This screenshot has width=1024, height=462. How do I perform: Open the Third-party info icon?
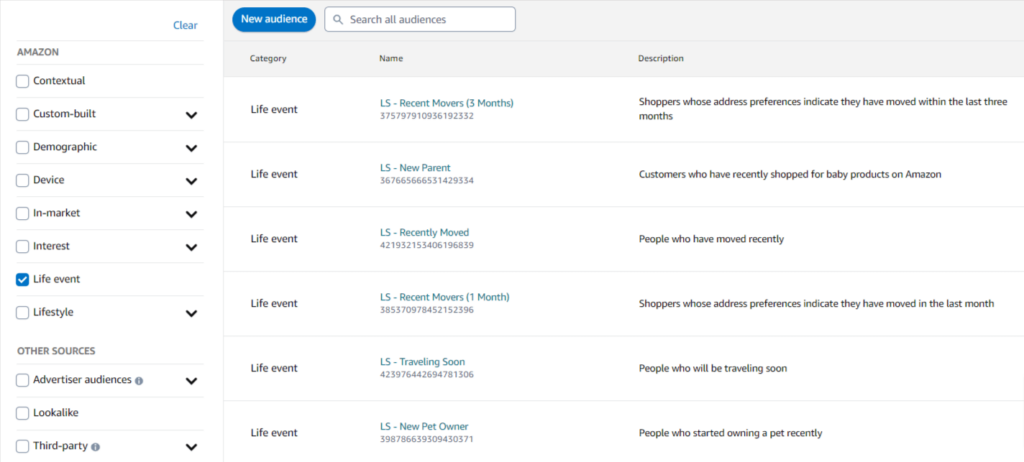[96, 447]
